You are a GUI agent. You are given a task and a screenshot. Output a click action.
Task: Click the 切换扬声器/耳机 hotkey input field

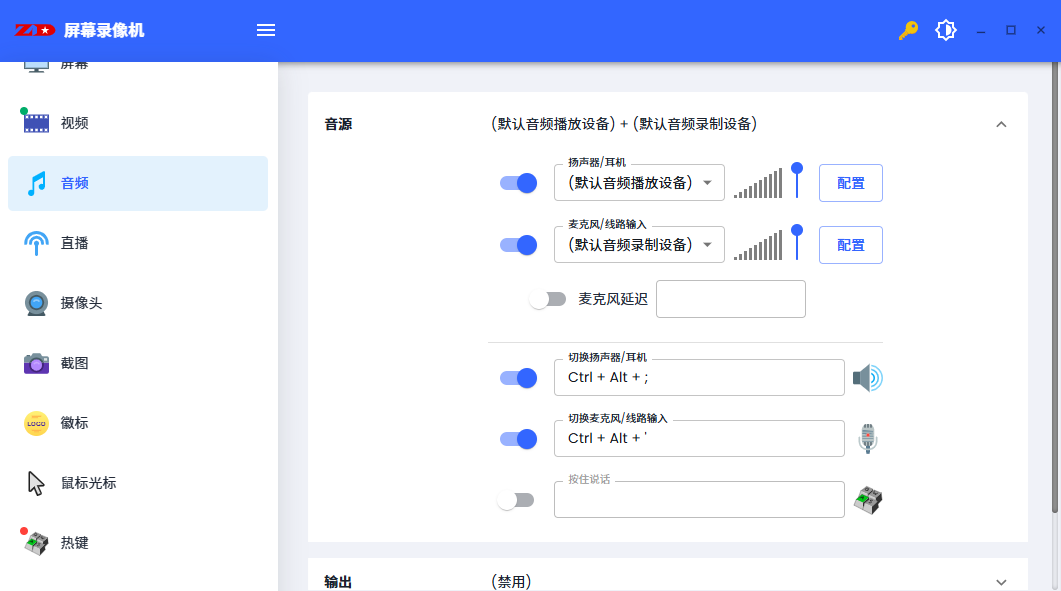point(699,378)
